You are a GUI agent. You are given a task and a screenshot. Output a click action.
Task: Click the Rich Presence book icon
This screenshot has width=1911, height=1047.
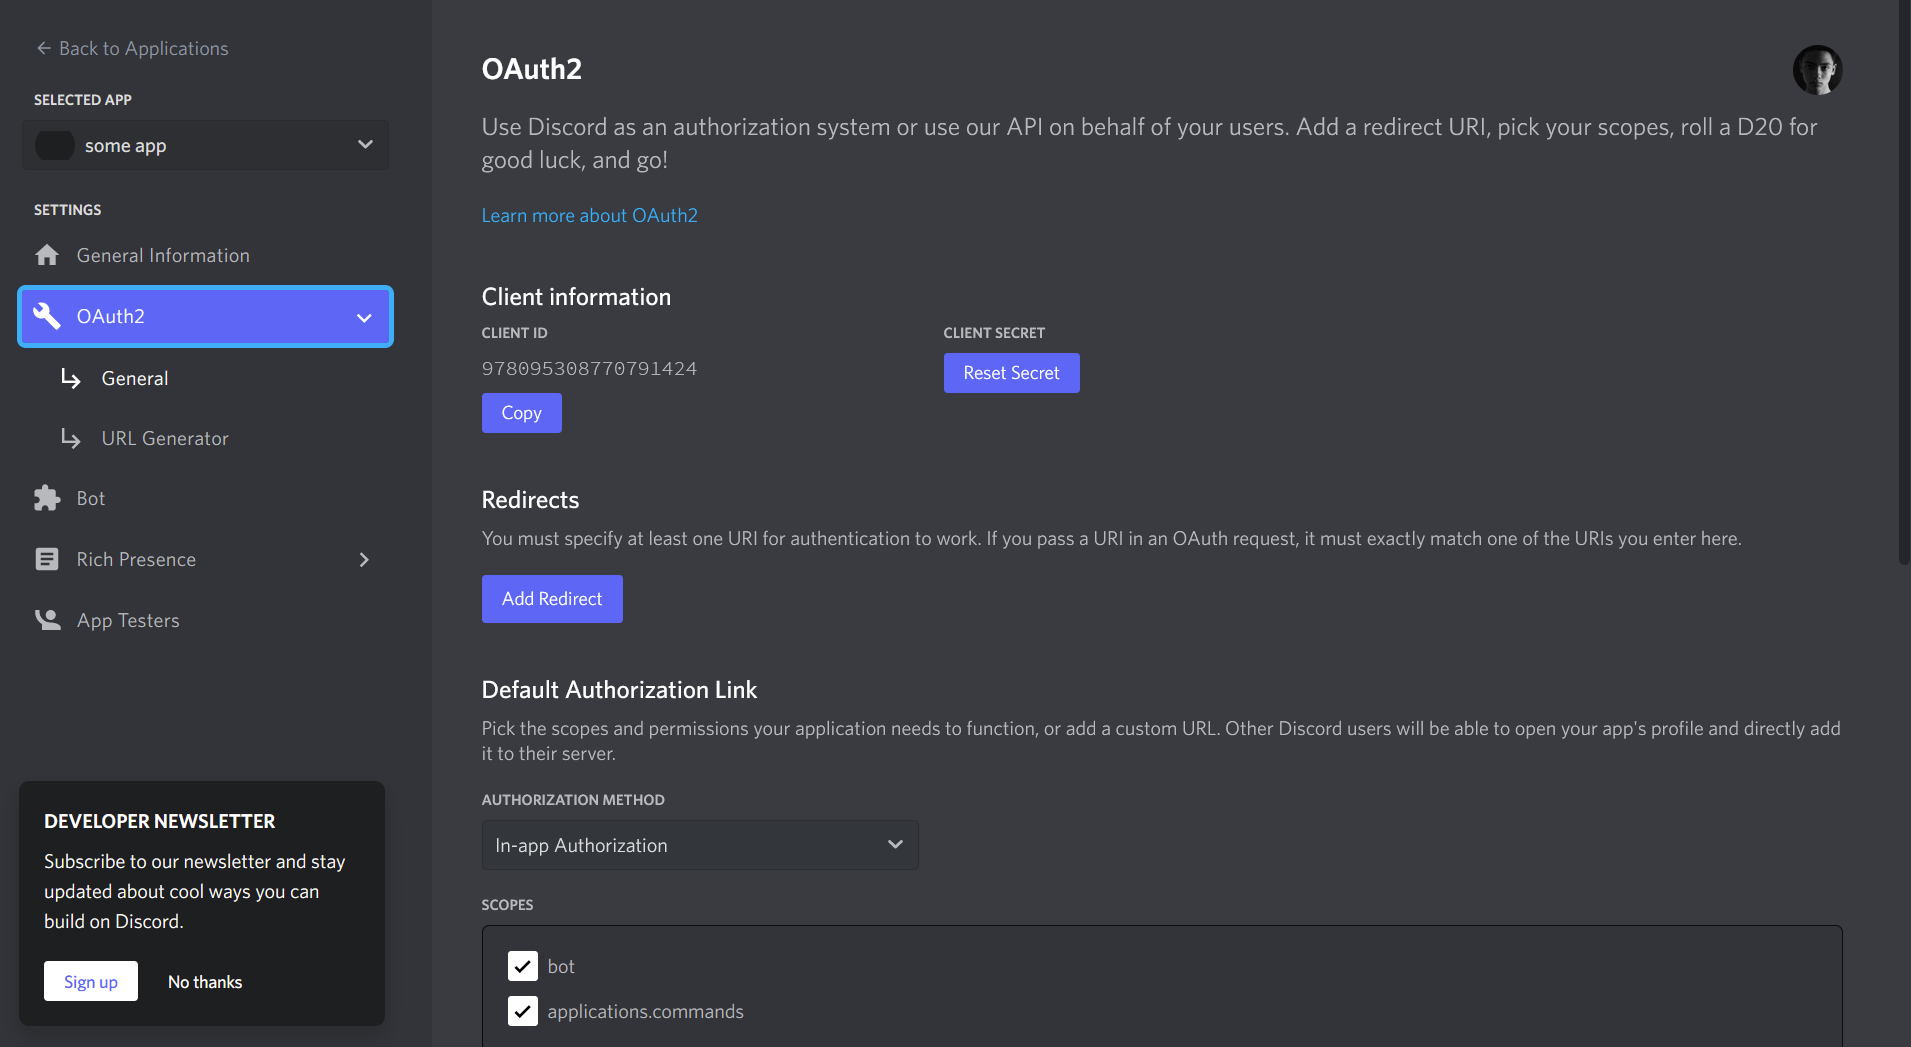[46, 559]
